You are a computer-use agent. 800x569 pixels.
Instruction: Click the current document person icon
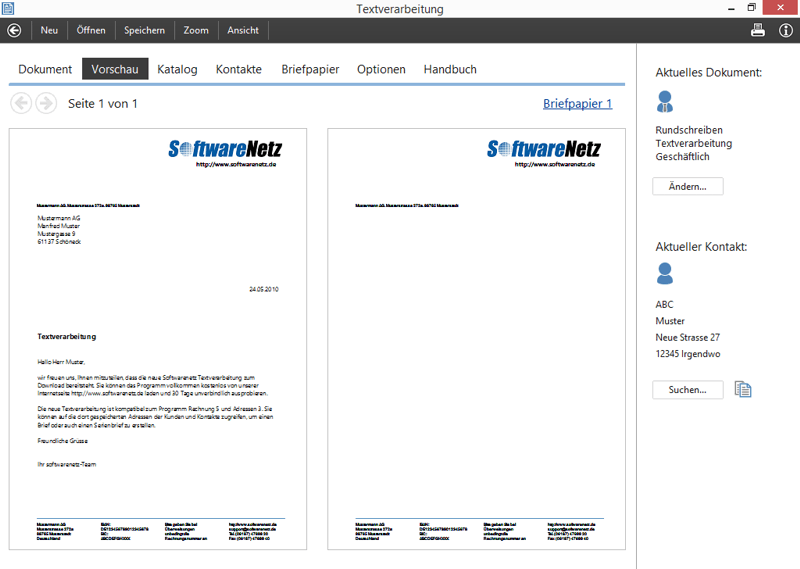[x=666, y=101]
